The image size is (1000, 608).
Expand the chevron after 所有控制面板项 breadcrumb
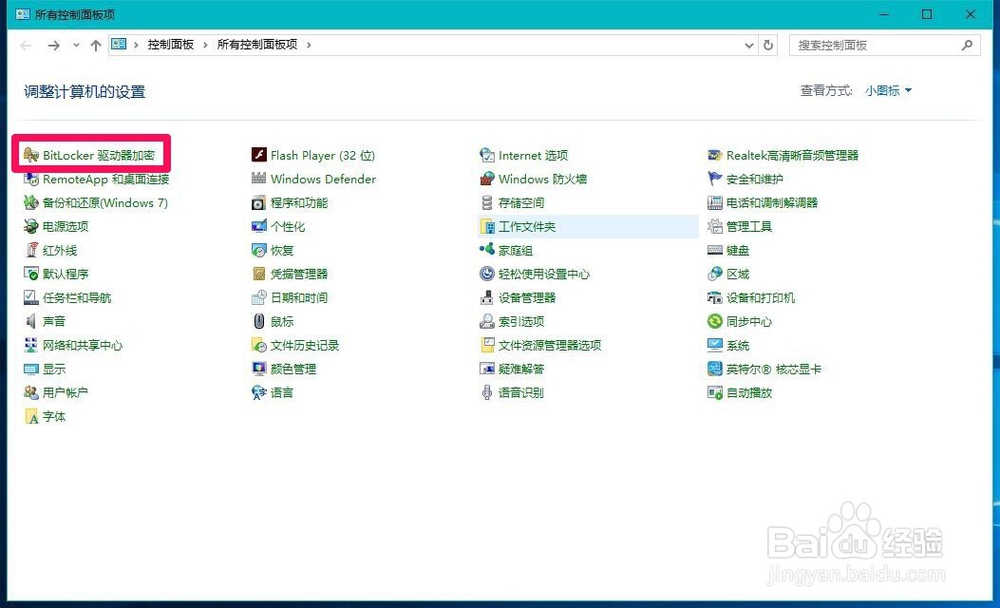click(309, 45)
